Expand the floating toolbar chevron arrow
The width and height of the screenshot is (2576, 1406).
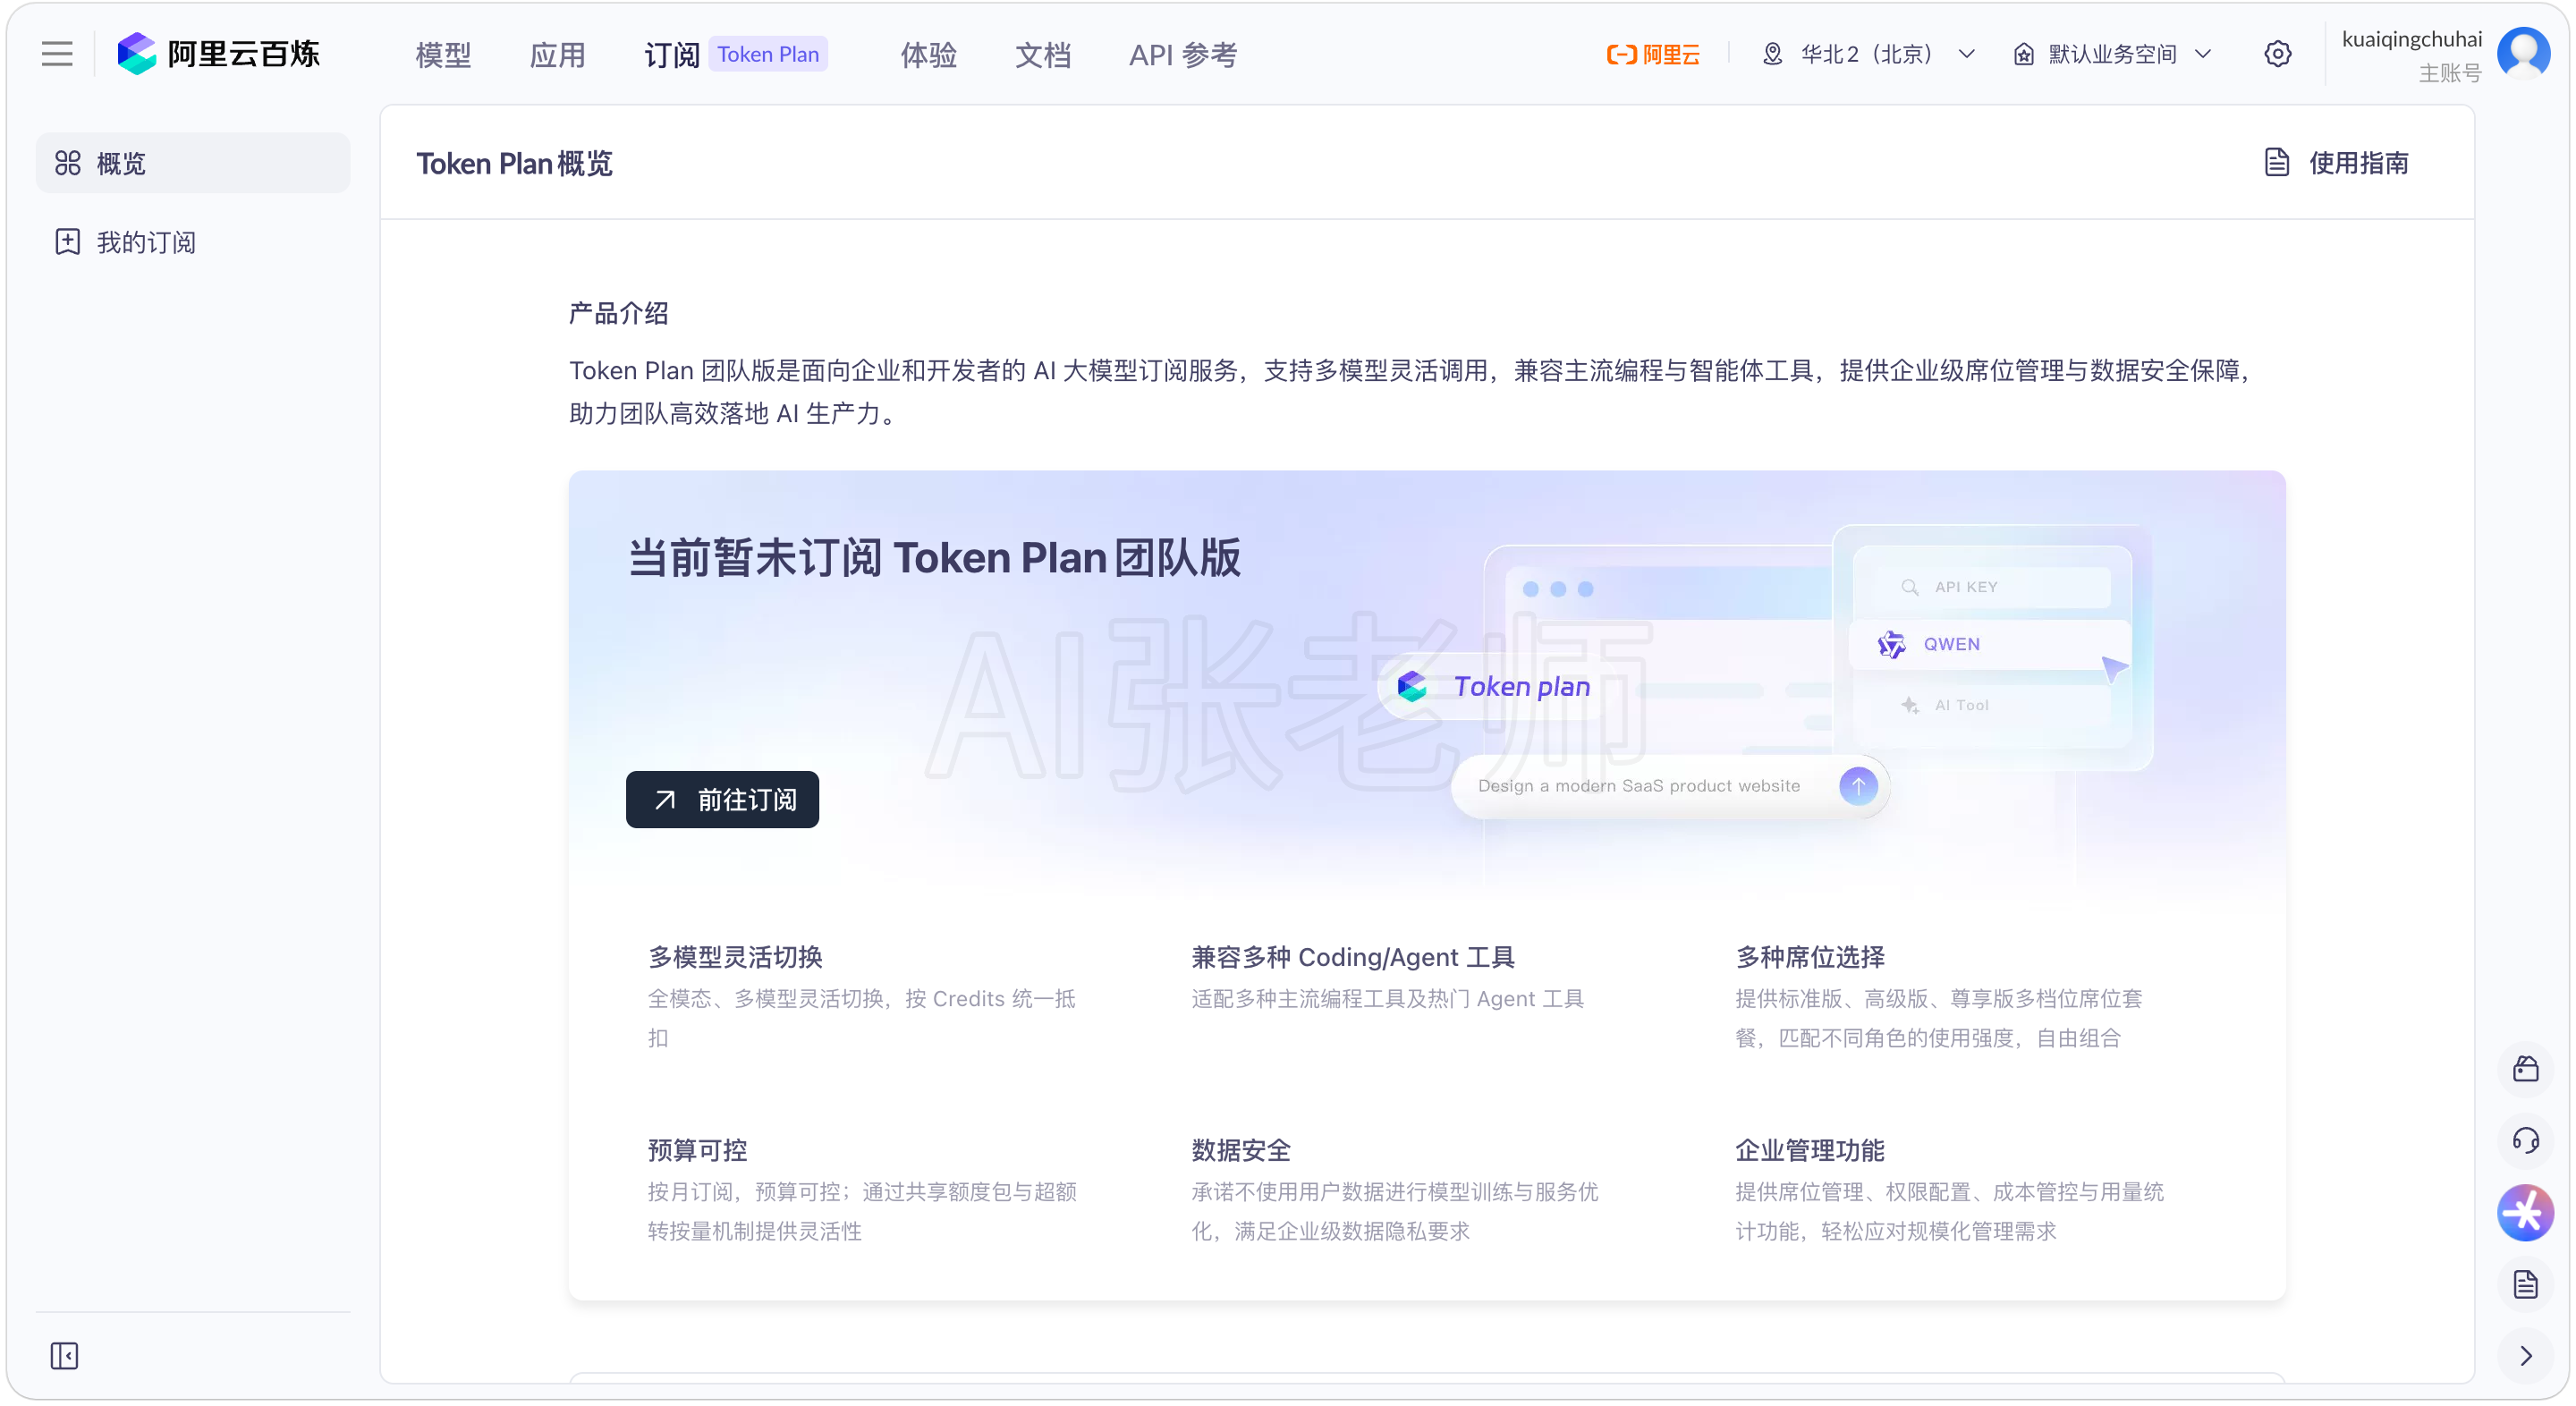tap(2525, 1356)
